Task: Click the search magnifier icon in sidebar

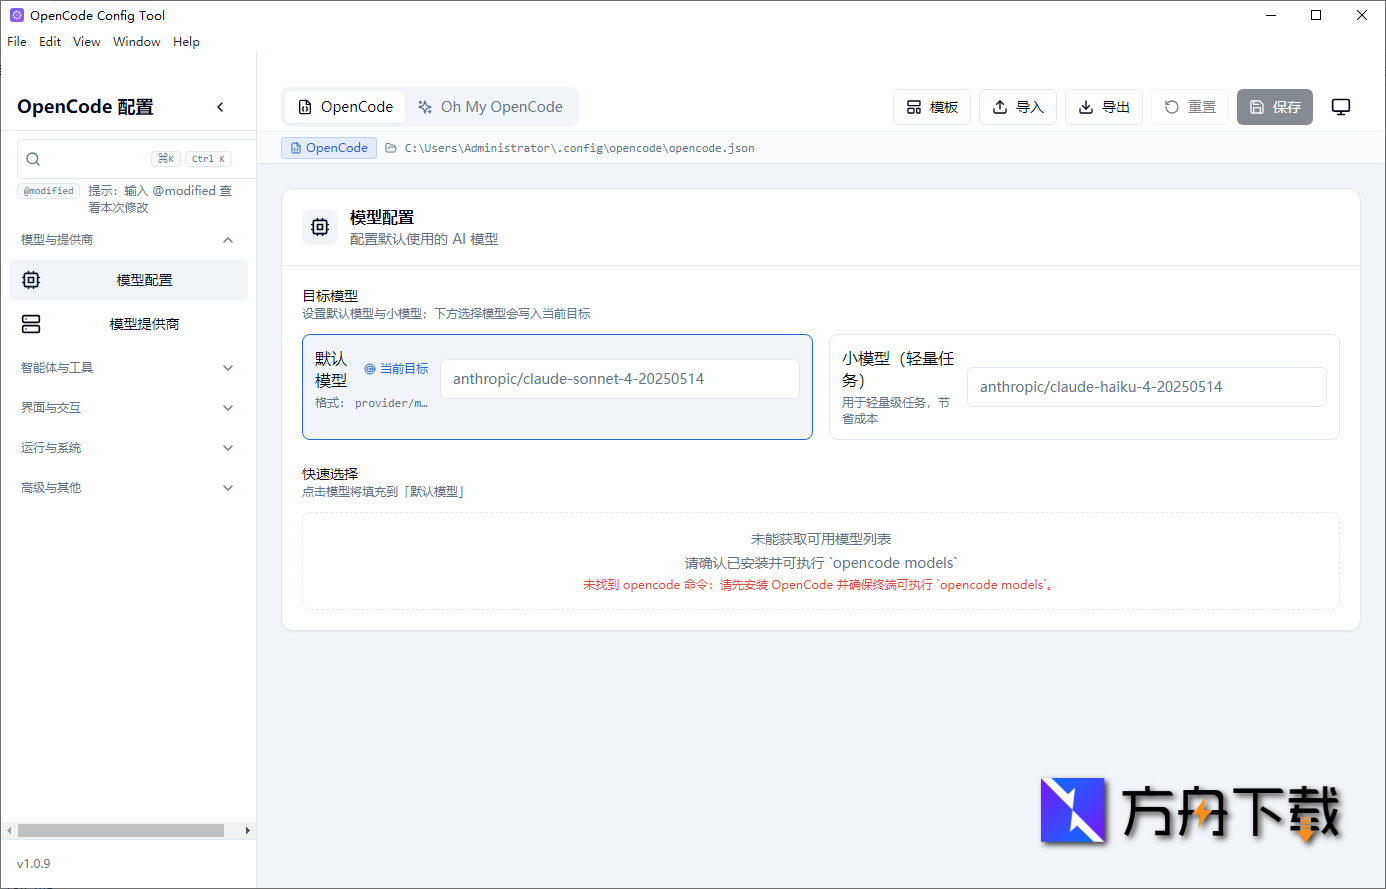Action: click(33, 158)
